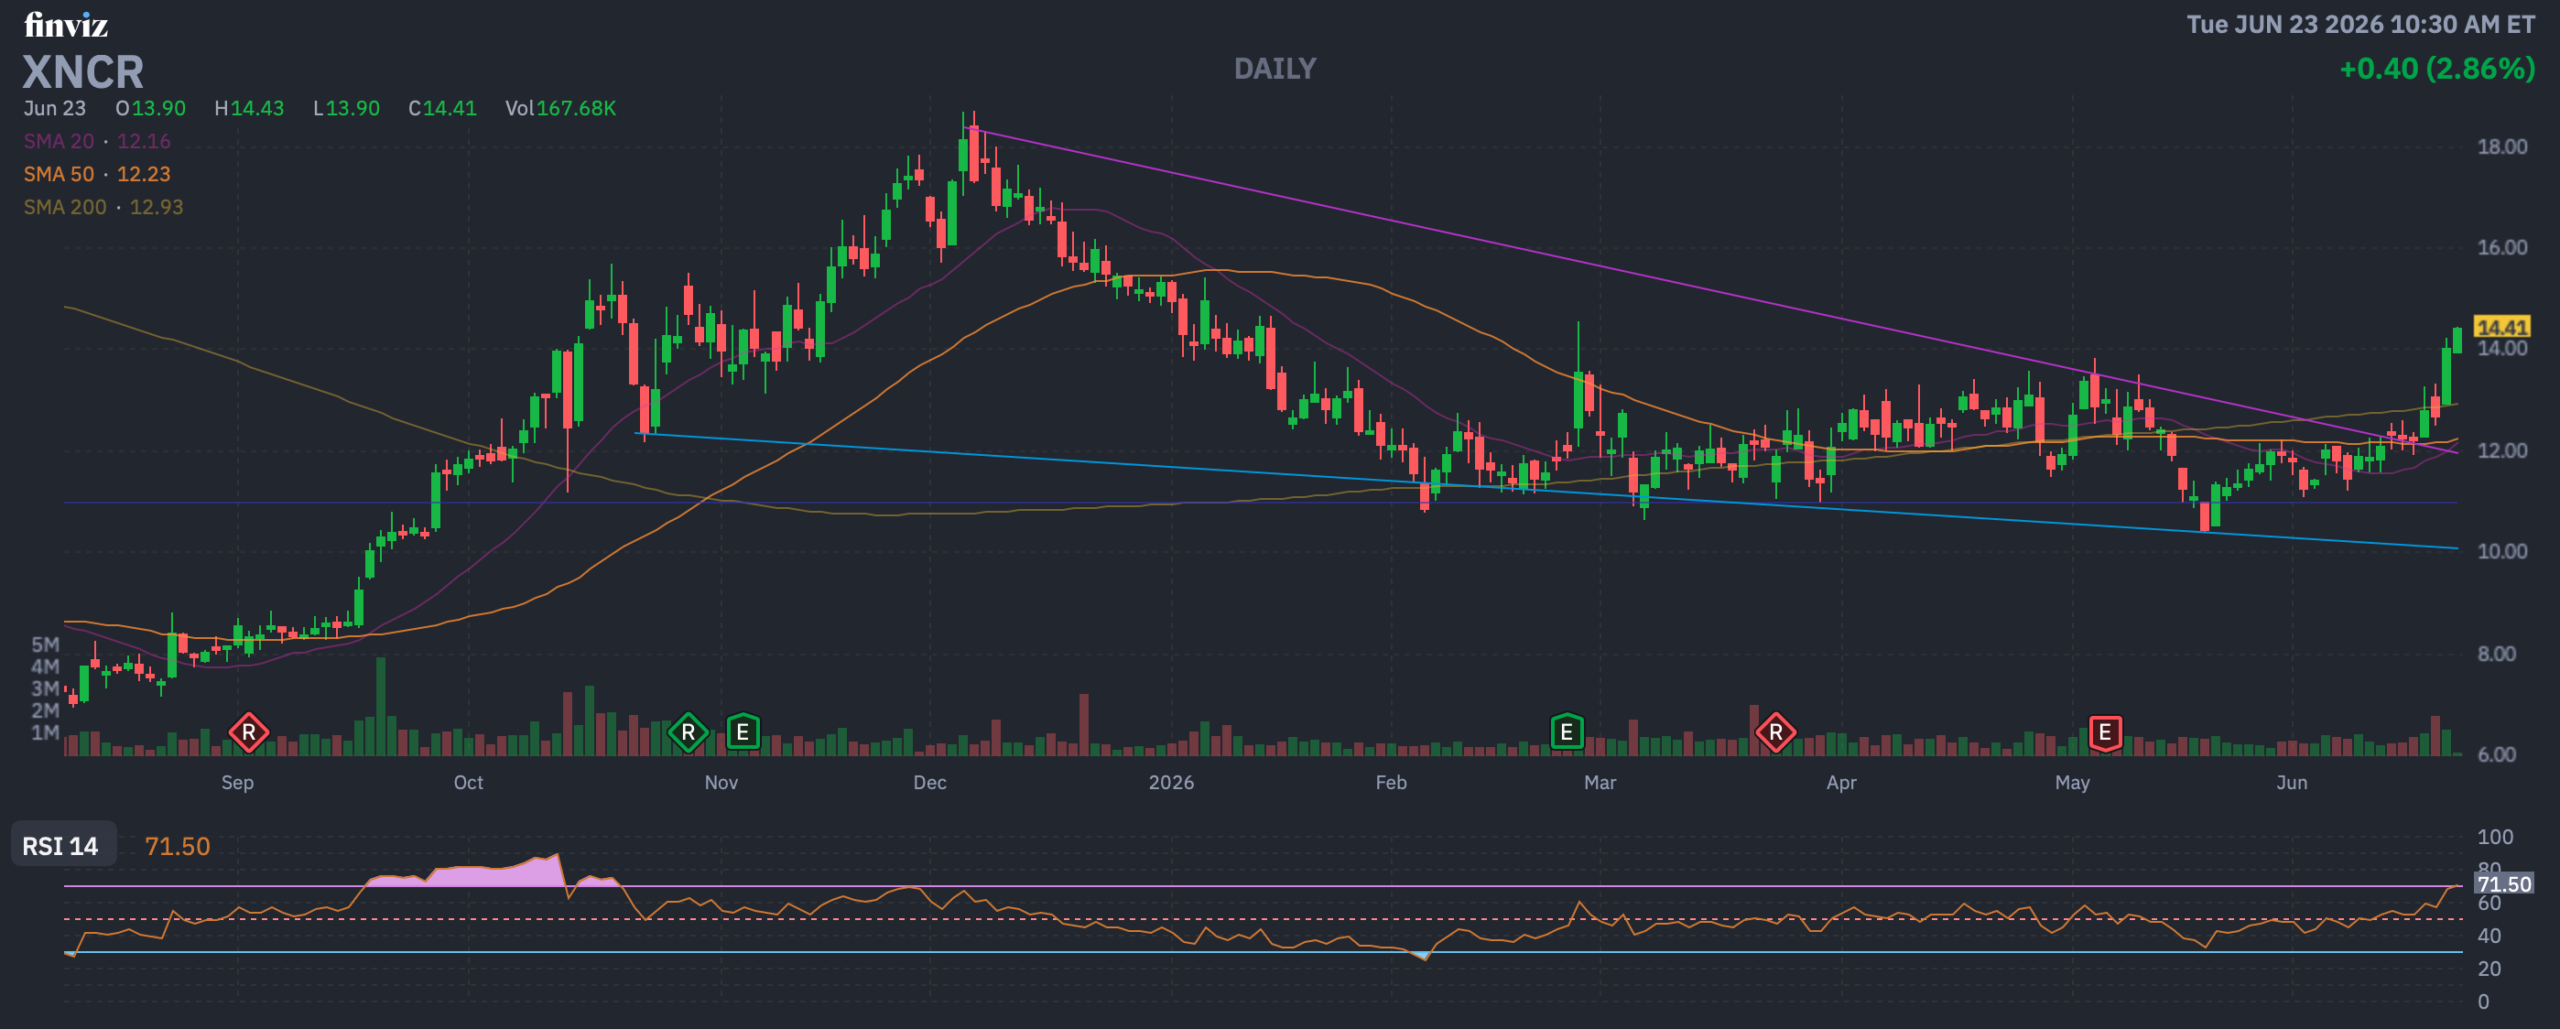The width and height of the screenshot is (2560, 1029).
Task: Click the 18.00 price axis label
Action: tap(2502, 147)
